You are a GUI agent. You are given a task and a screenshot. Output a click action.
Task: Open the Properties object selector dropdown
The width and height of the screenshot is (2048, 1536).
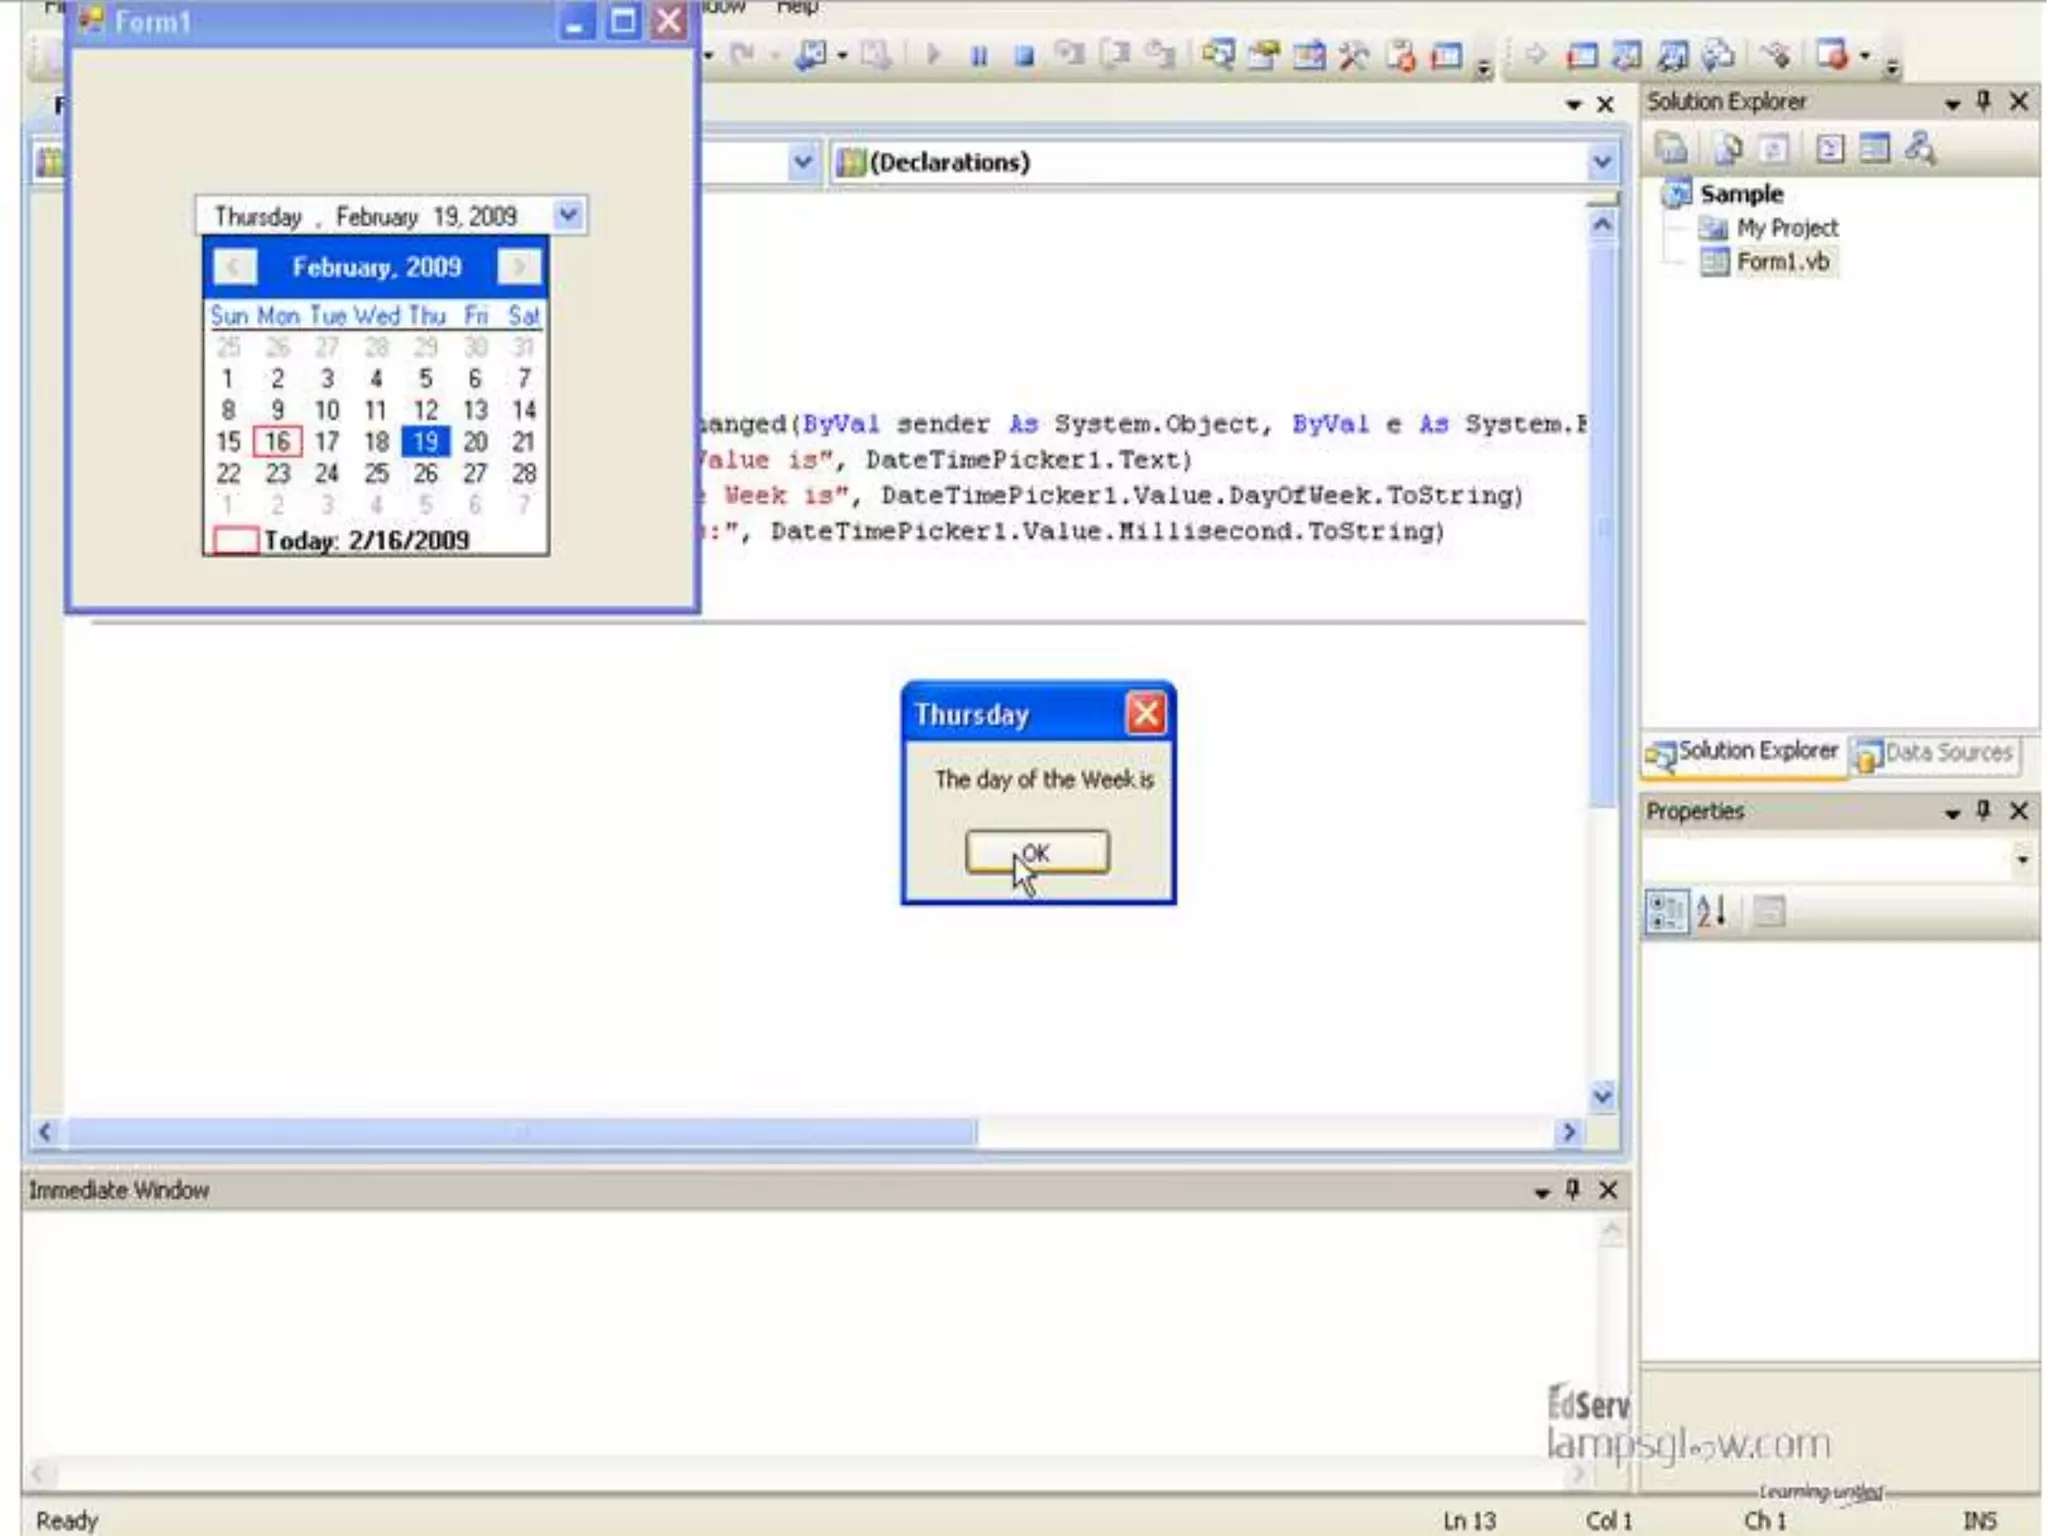[x=2022, y=860]
